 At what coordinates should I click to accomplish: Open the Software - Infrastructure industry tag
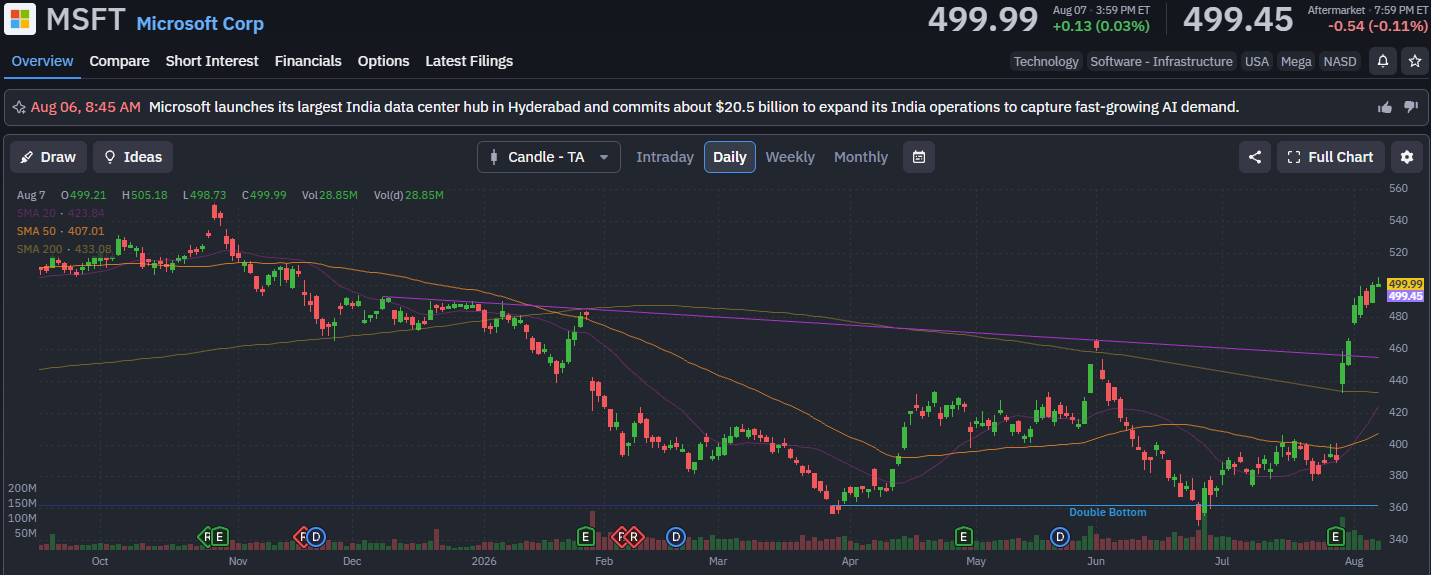click(x=1161, y=61)
